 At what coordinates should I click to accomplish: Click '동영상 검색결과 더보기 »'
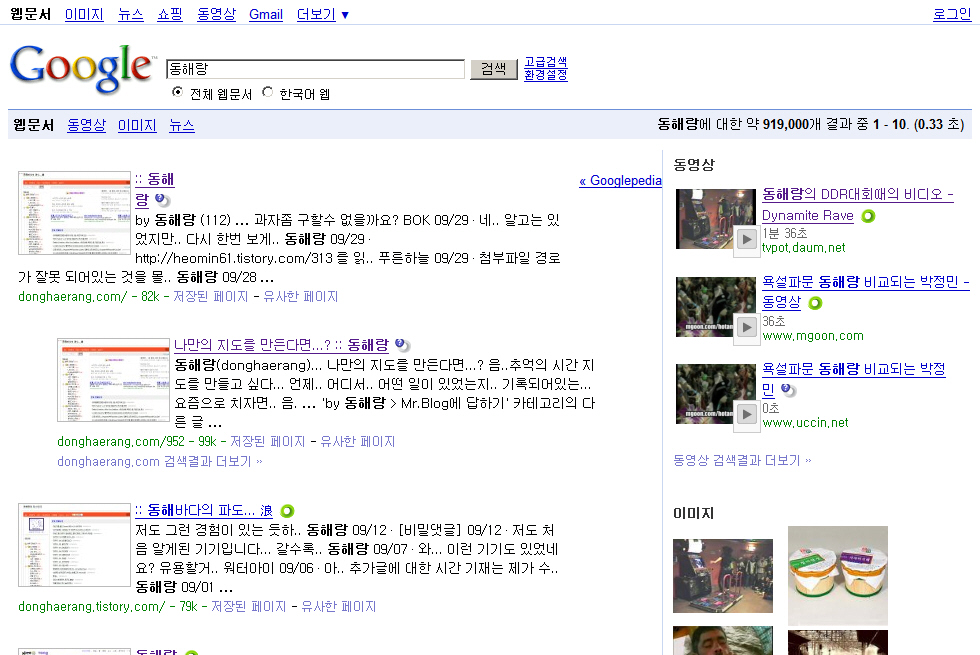[x=742, y=461]
